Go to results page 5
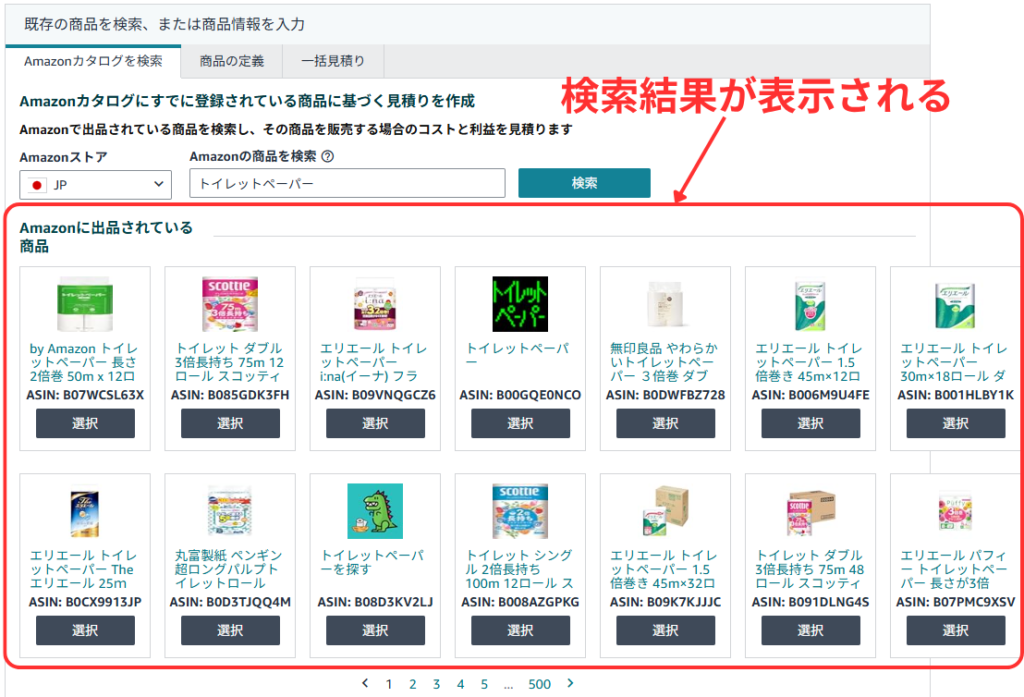 pos(484,684)
